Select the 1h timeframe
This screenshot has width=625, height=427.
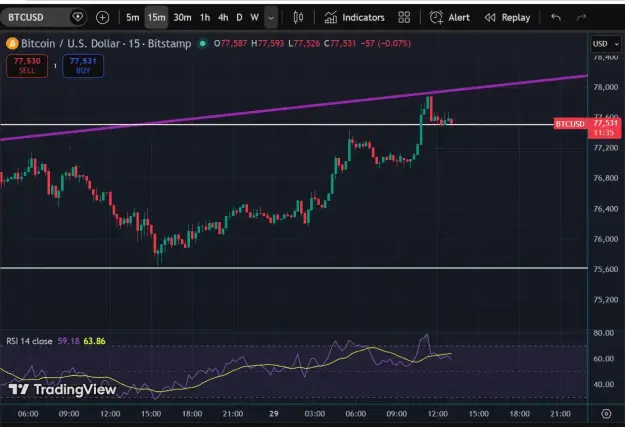[x=205, y=18]
